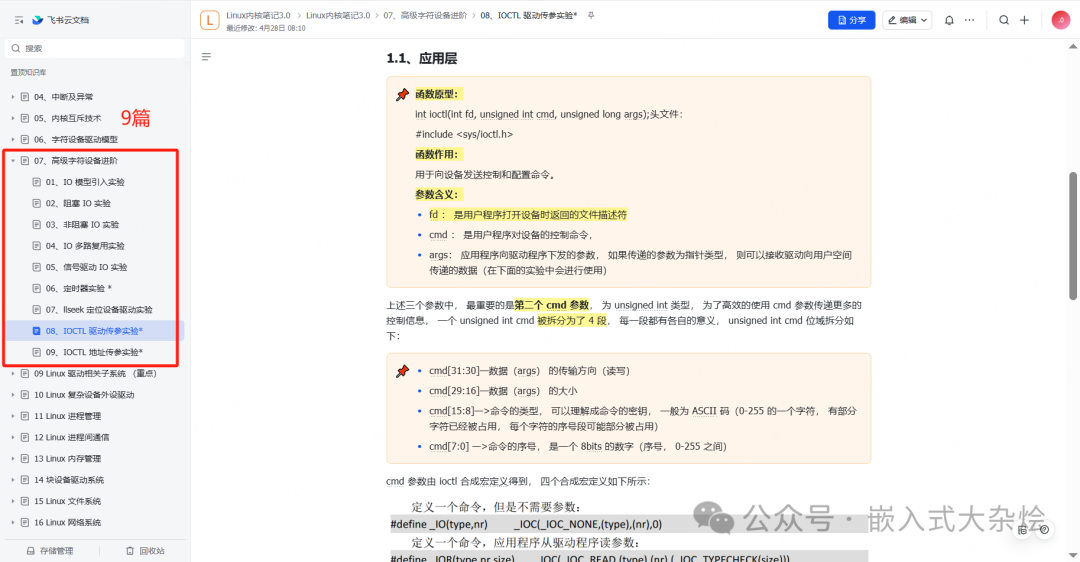Image resolution: width=1080 pixels, height=562 pixels.
Task: Open 09、IOCTL 地址传参实验* document
Action: click(94, 353)
